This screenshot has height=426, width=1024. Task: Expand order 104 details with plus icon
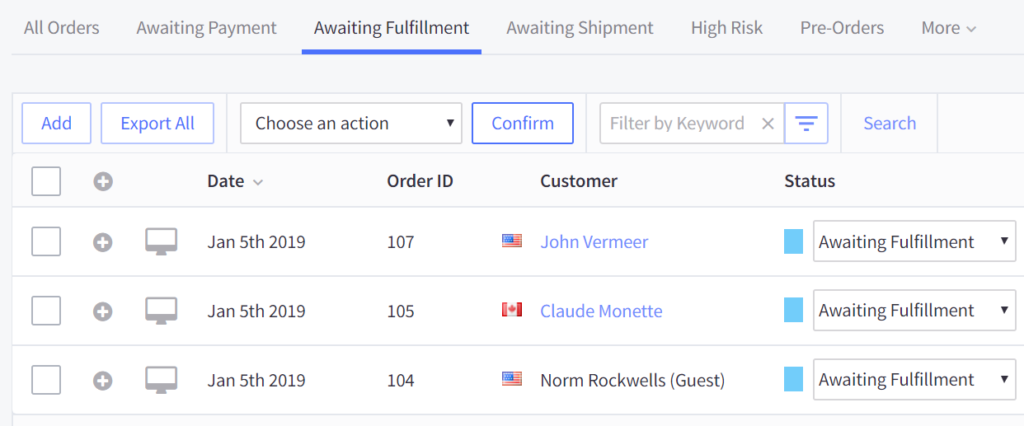coord(103,380)
